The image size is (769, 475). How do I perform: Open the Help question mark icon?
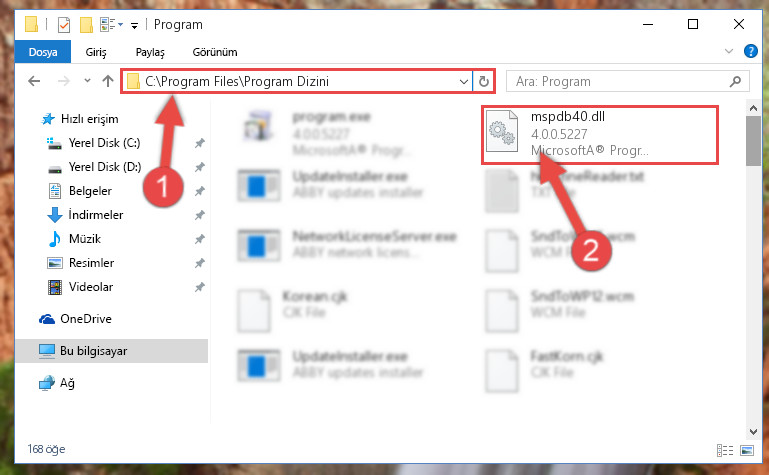tap(750, 51)
